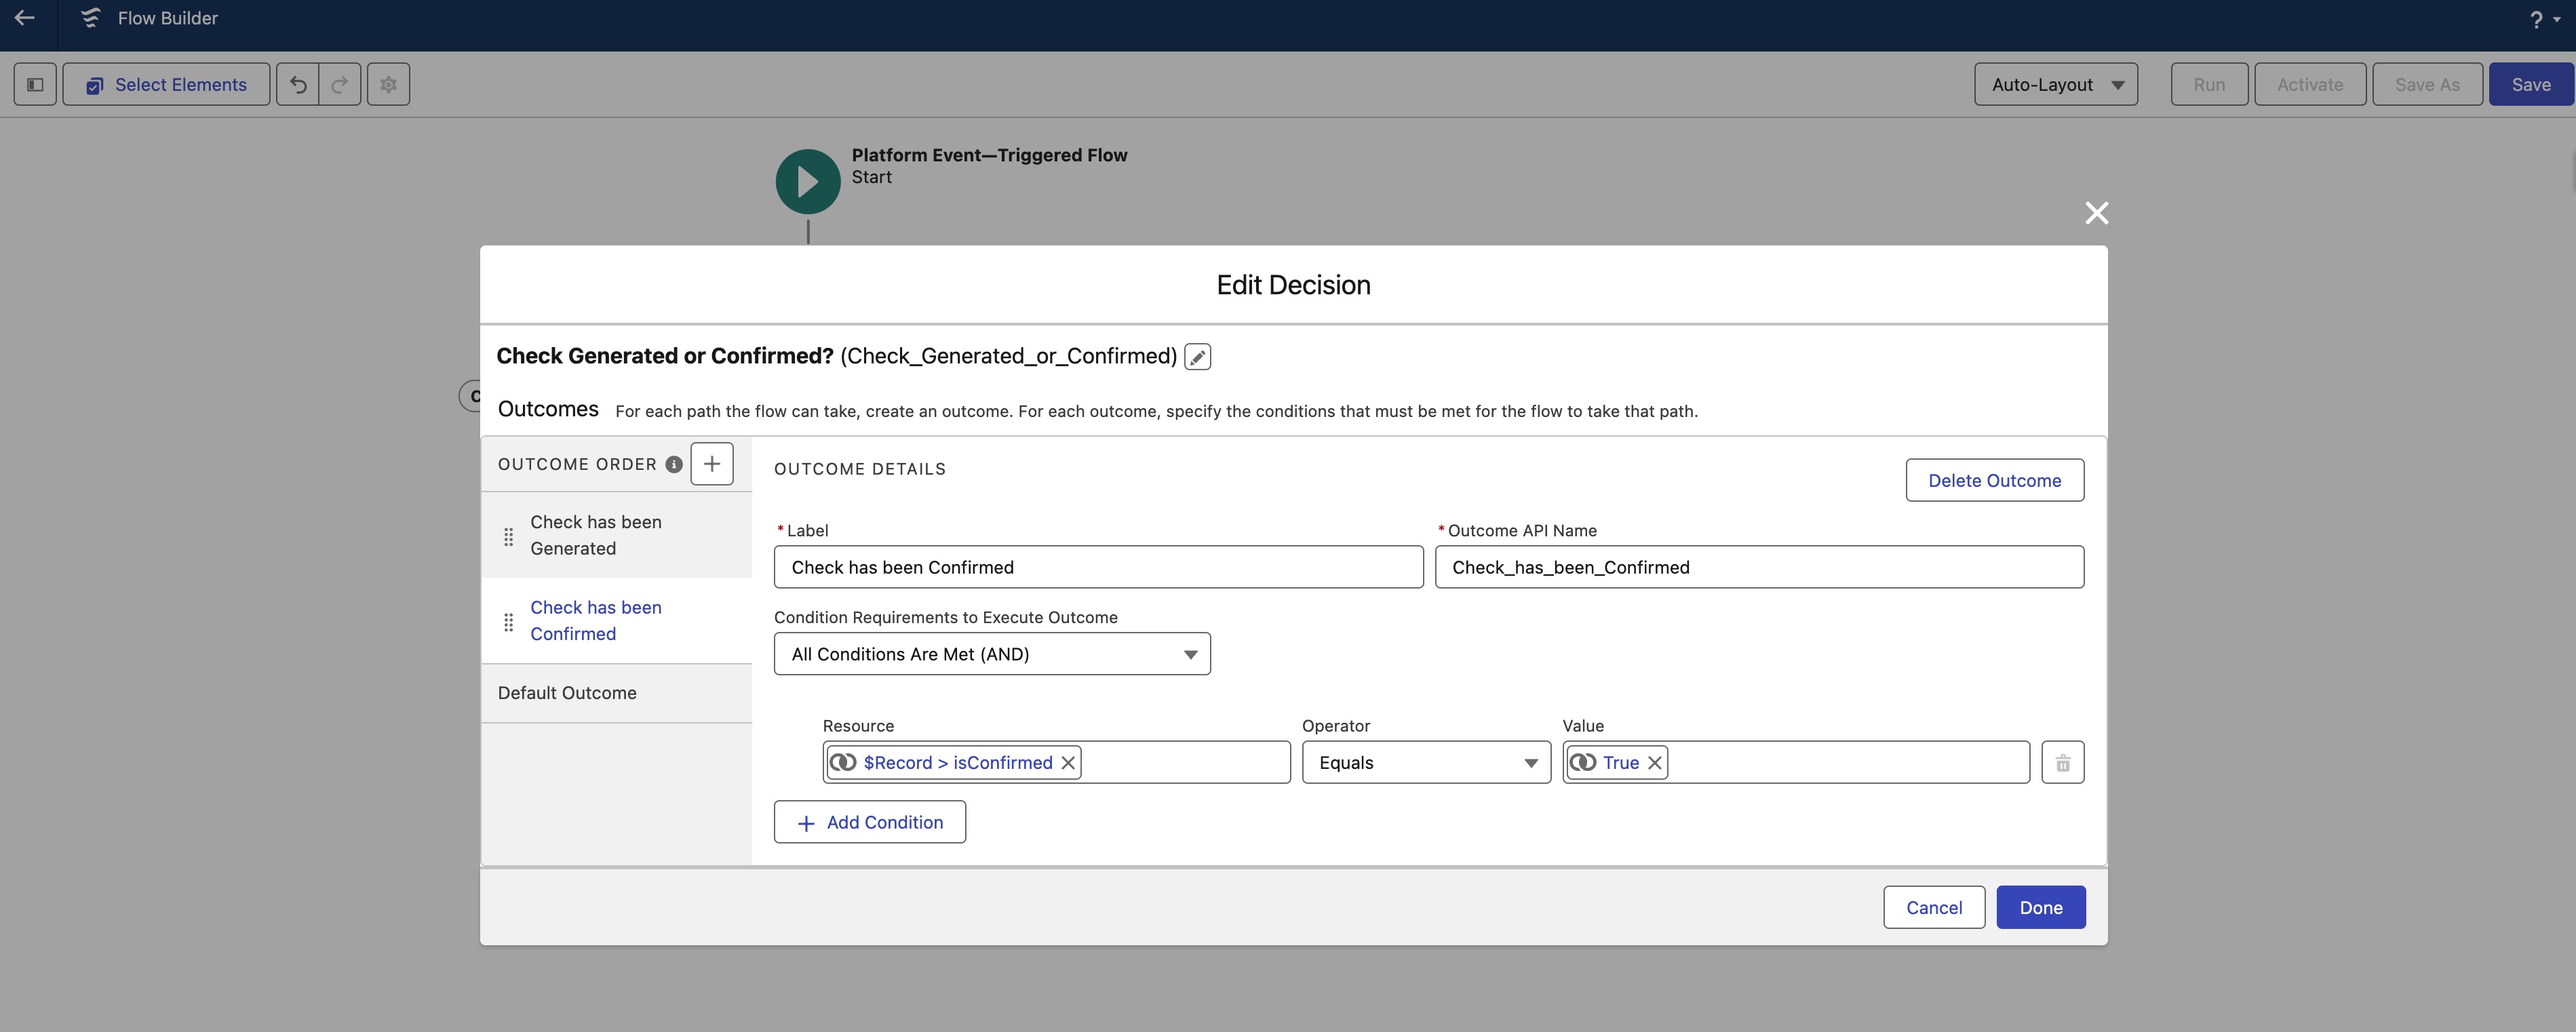
Task: Click the undo arrow icon
Action: coord(298,84)
